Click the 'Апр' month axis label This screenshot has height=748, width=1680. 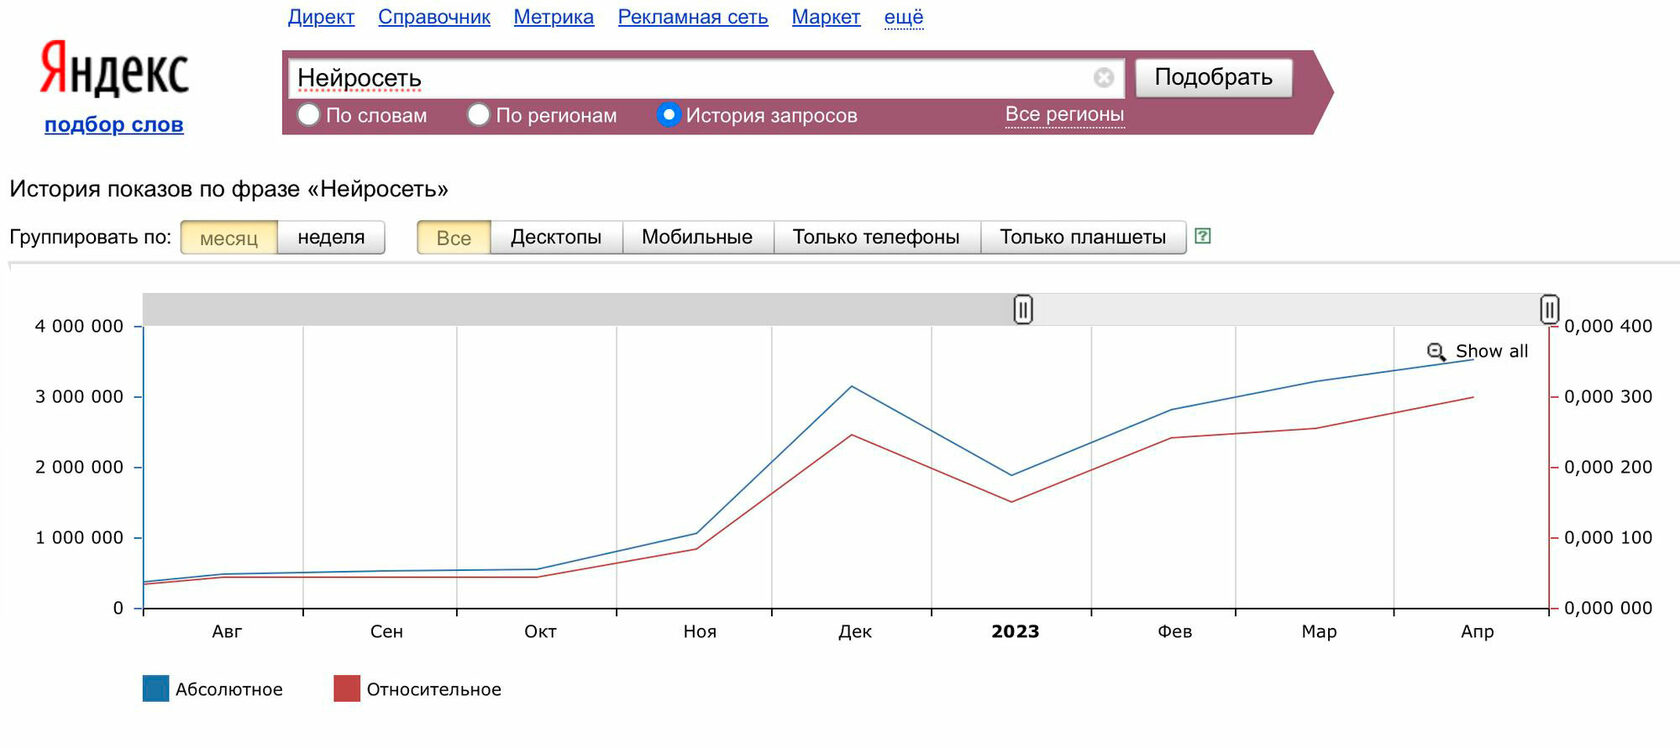pos(1477,631)
